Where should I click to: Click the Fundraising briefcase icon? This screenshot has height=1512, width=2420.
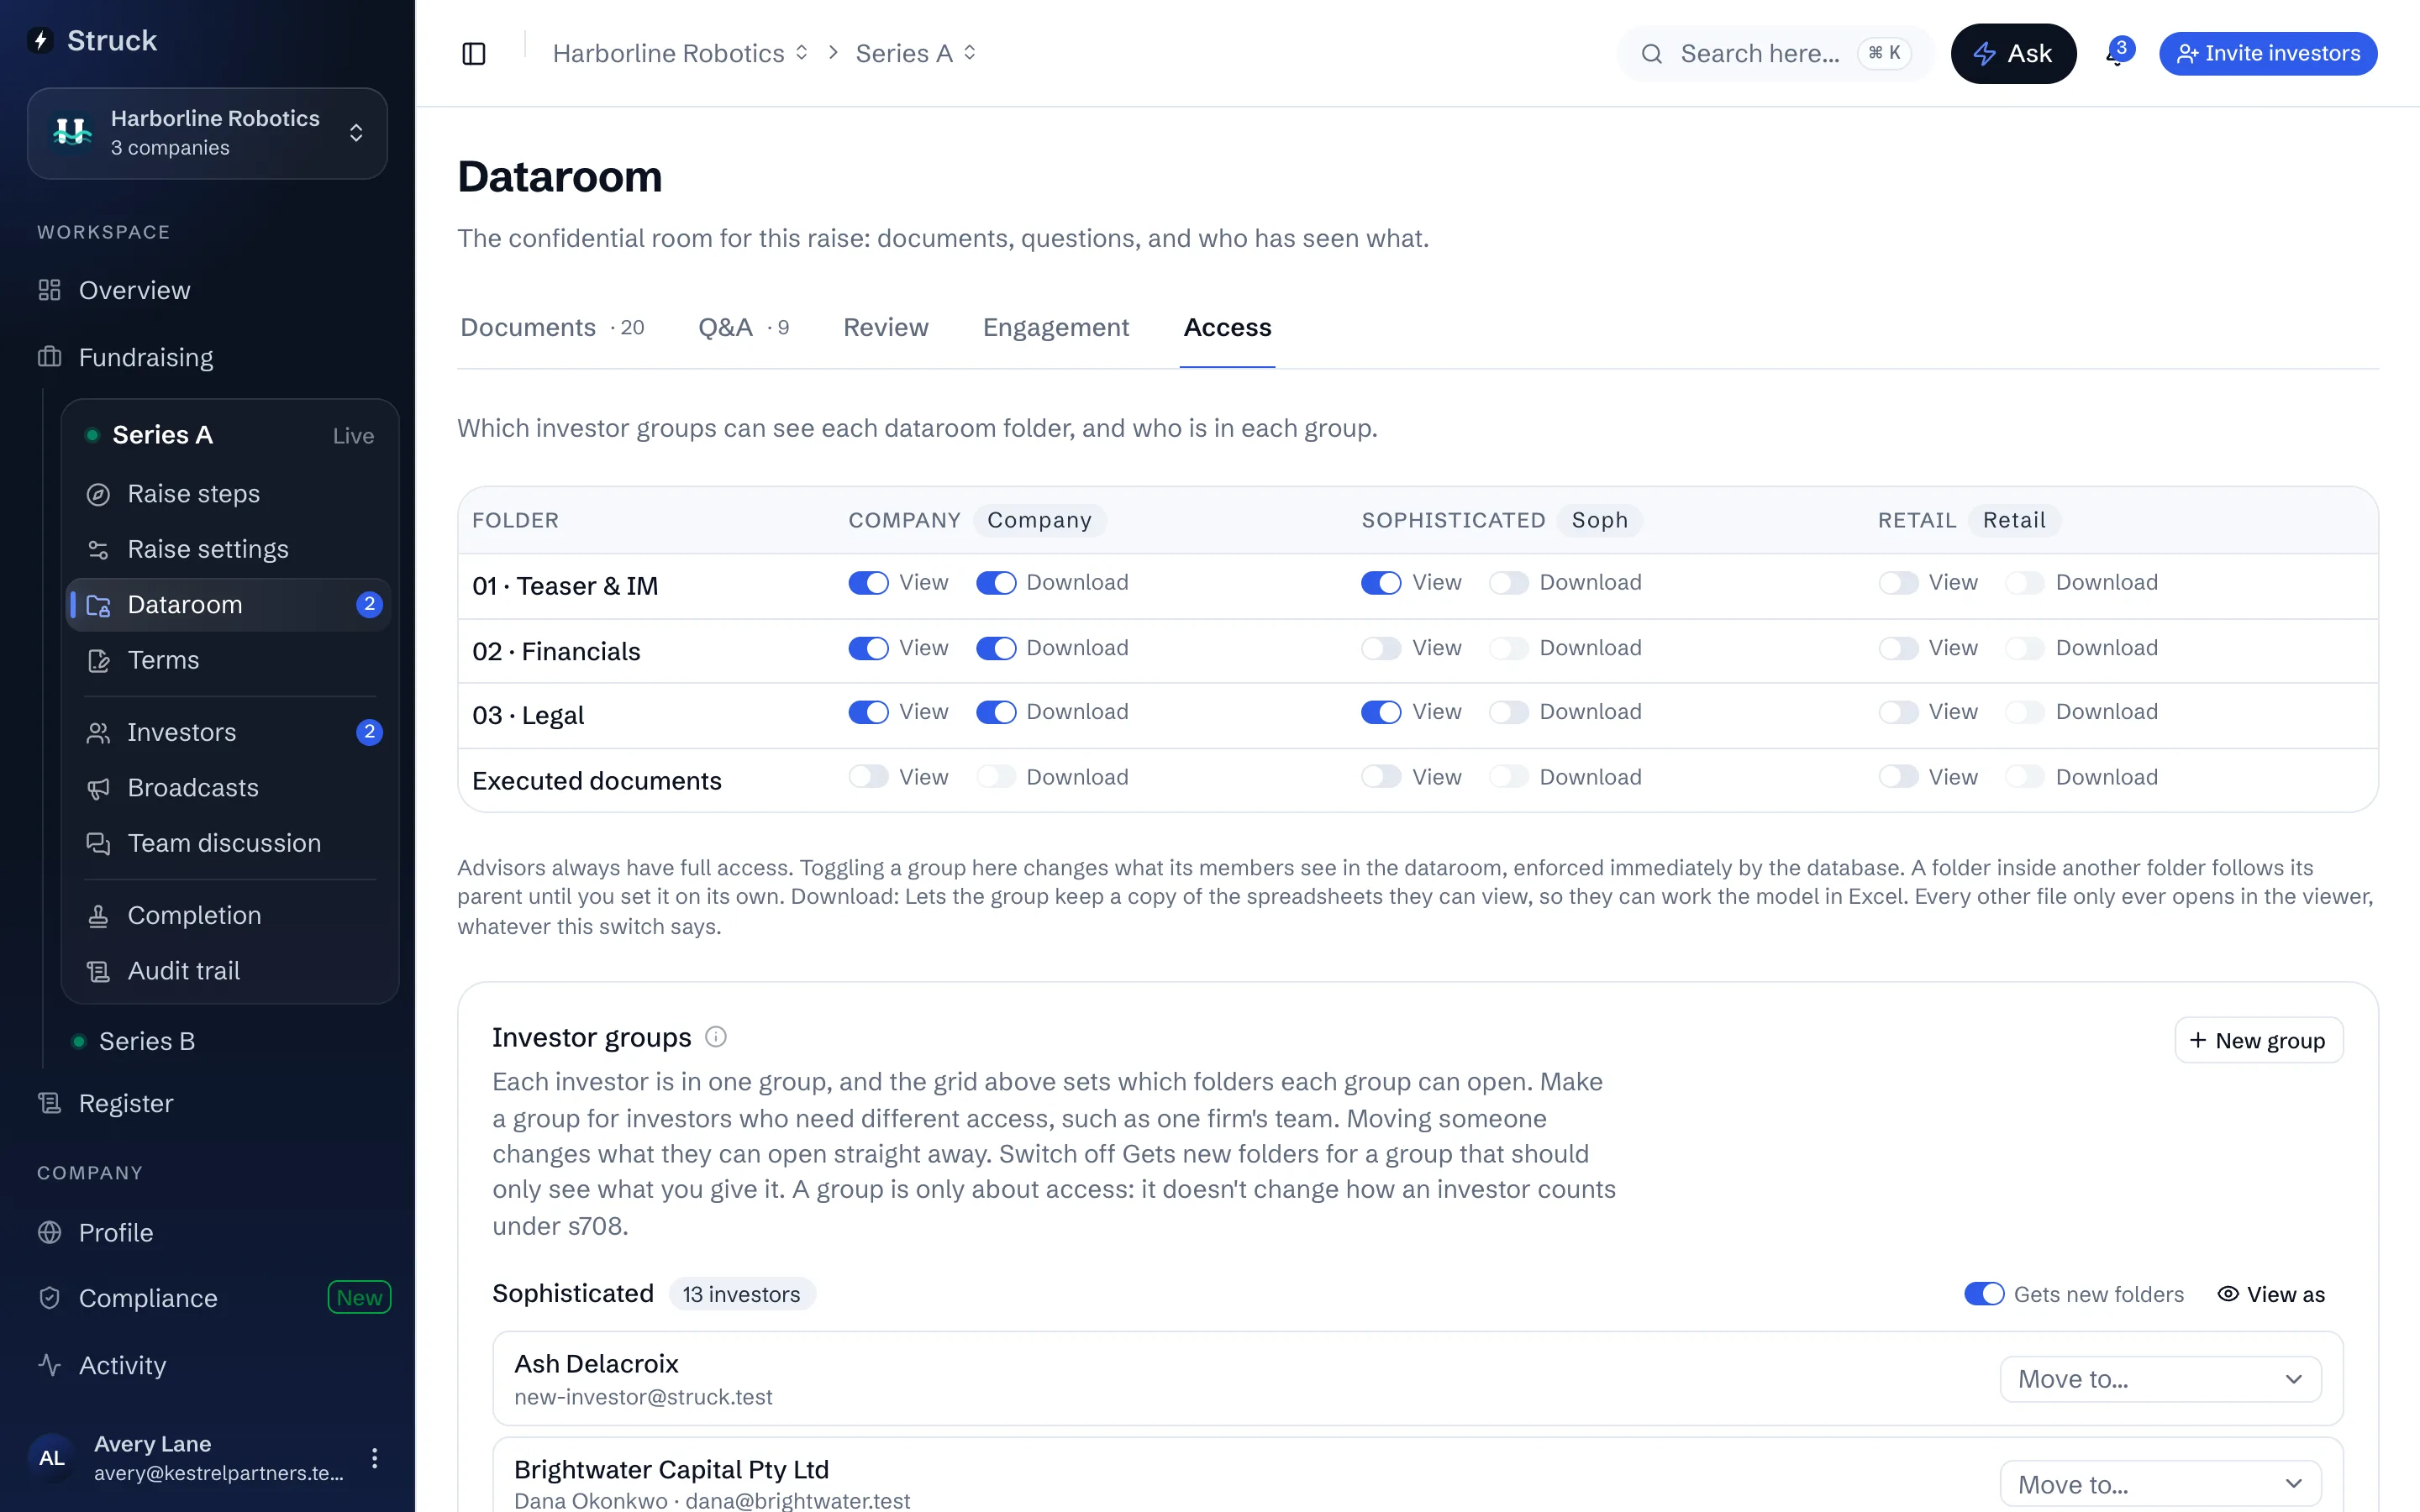[50, 357]
